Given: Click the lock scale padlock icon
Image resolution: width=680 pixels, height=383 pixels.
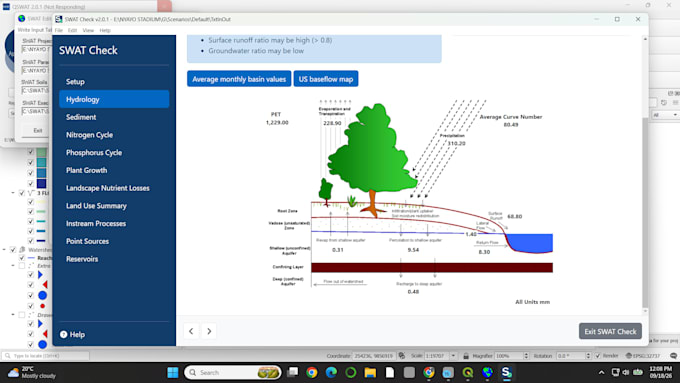Looking at the screenshot, I should click(x=466, y=356).
